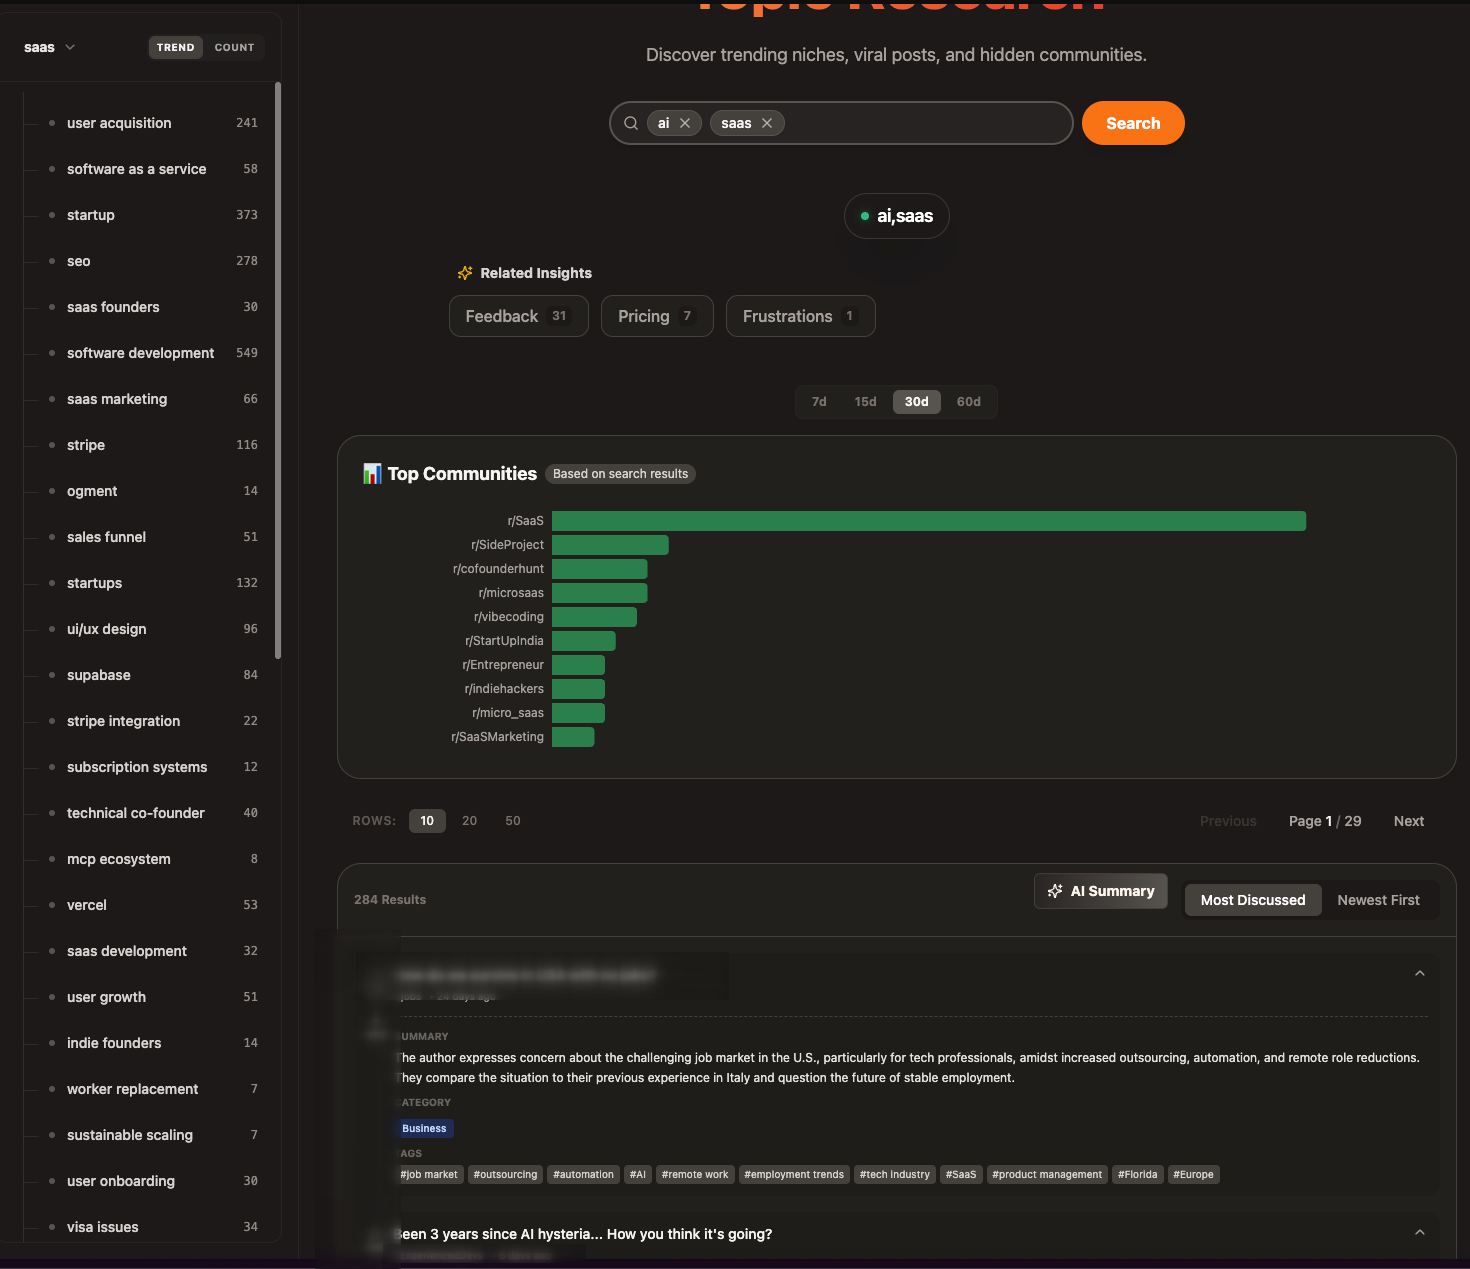The image size is (1470, 1269).
Task: Click the magnifier icon in search bar
Action: [631, 123]
